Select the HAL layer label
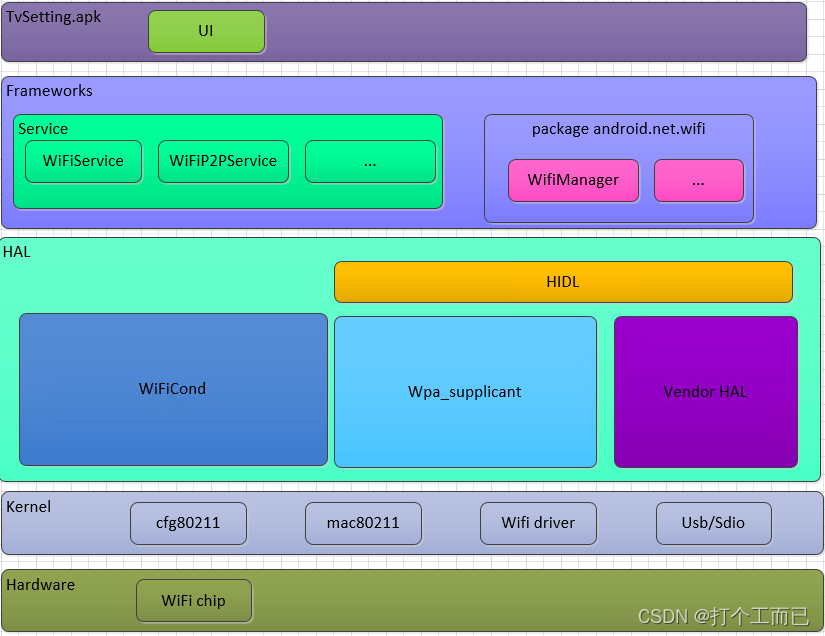The height and width of the screenshot is (636, 825). coord(17,252)
